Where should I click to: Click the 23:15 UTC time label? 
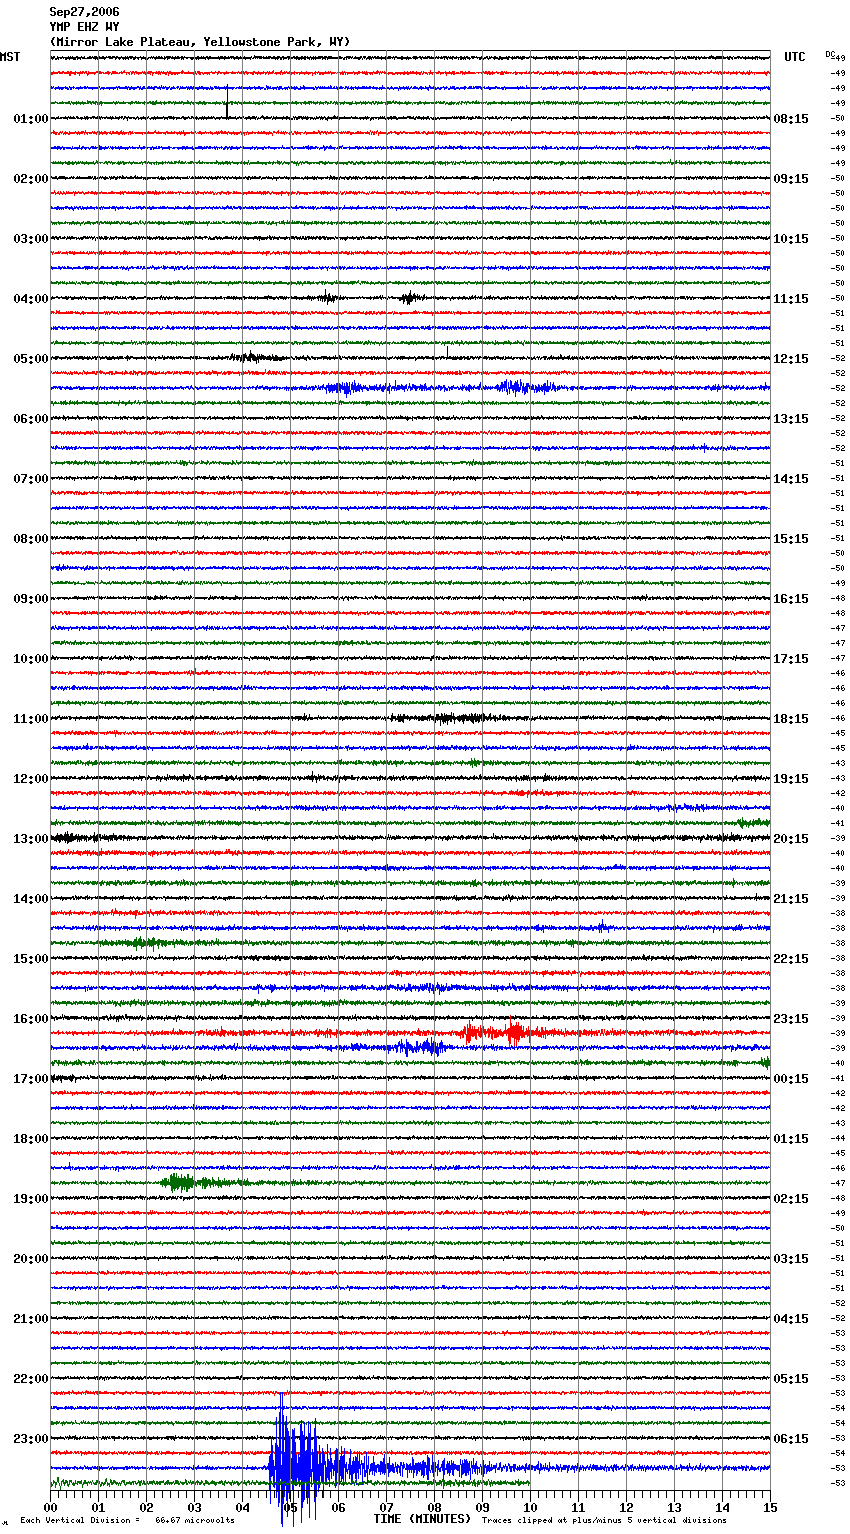pos(791,1019)
